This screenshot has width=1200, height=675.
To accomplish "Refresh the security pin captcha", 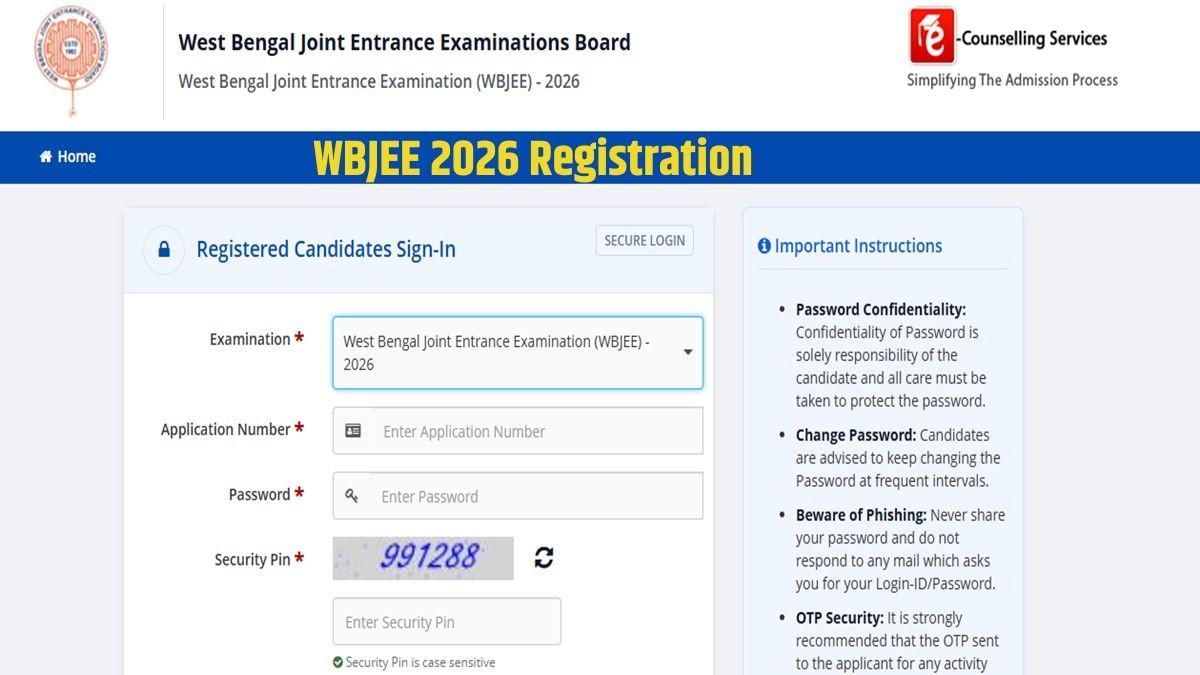I will pos(544,558).
